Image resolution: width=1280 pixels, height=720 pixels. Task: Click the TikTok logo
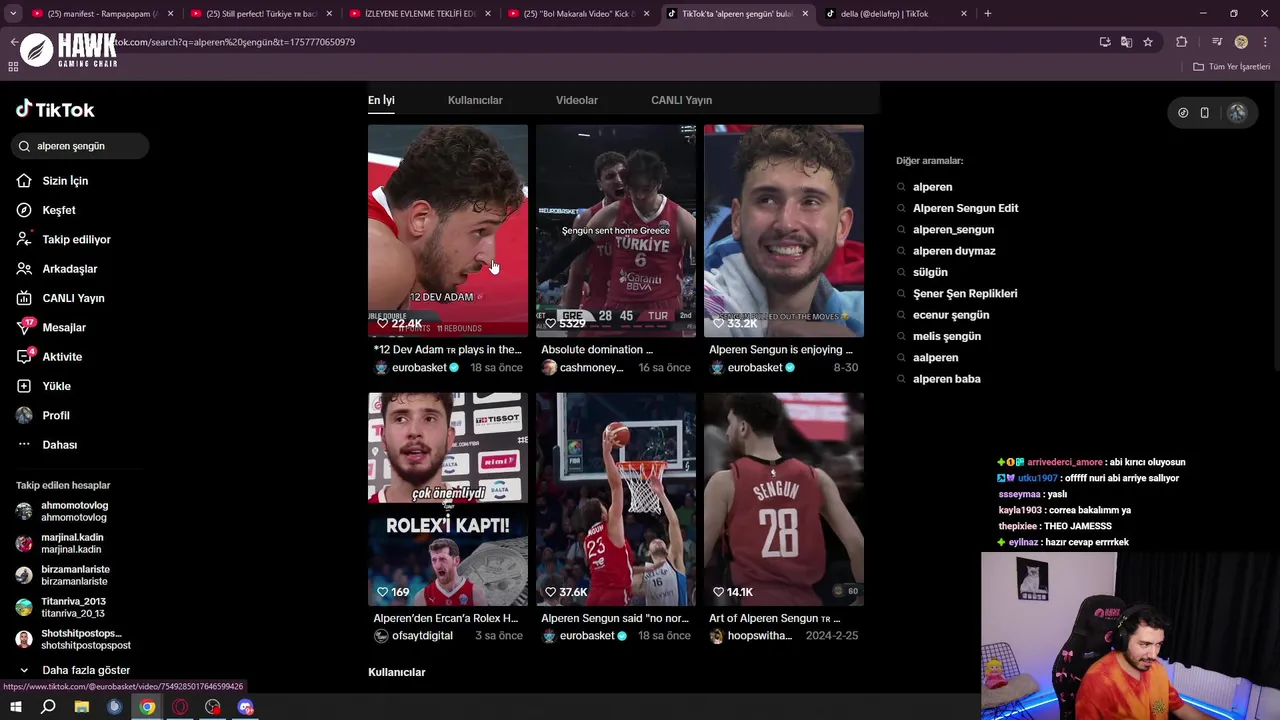pyautogui.click(x=55, y=109)
